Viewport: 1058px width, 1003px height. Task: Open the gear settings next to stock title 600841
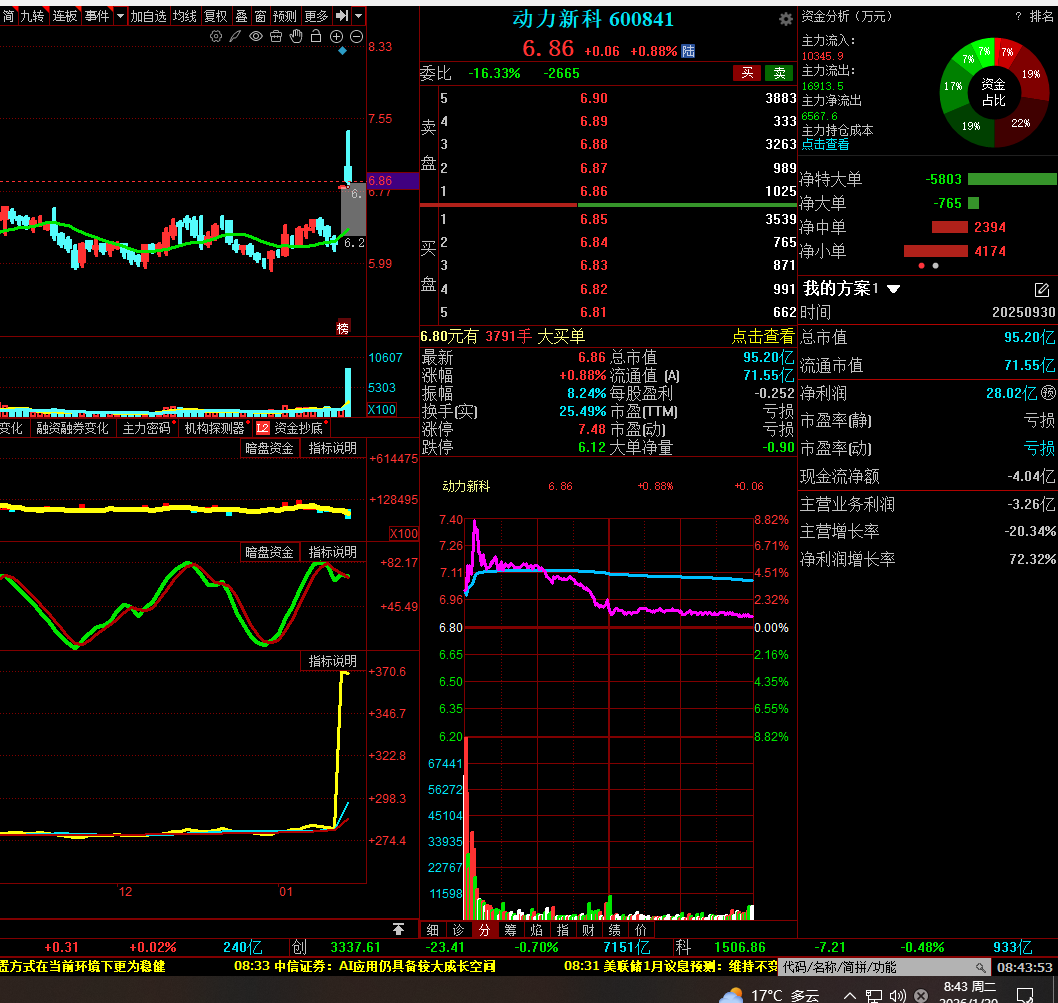click(785, 19)
